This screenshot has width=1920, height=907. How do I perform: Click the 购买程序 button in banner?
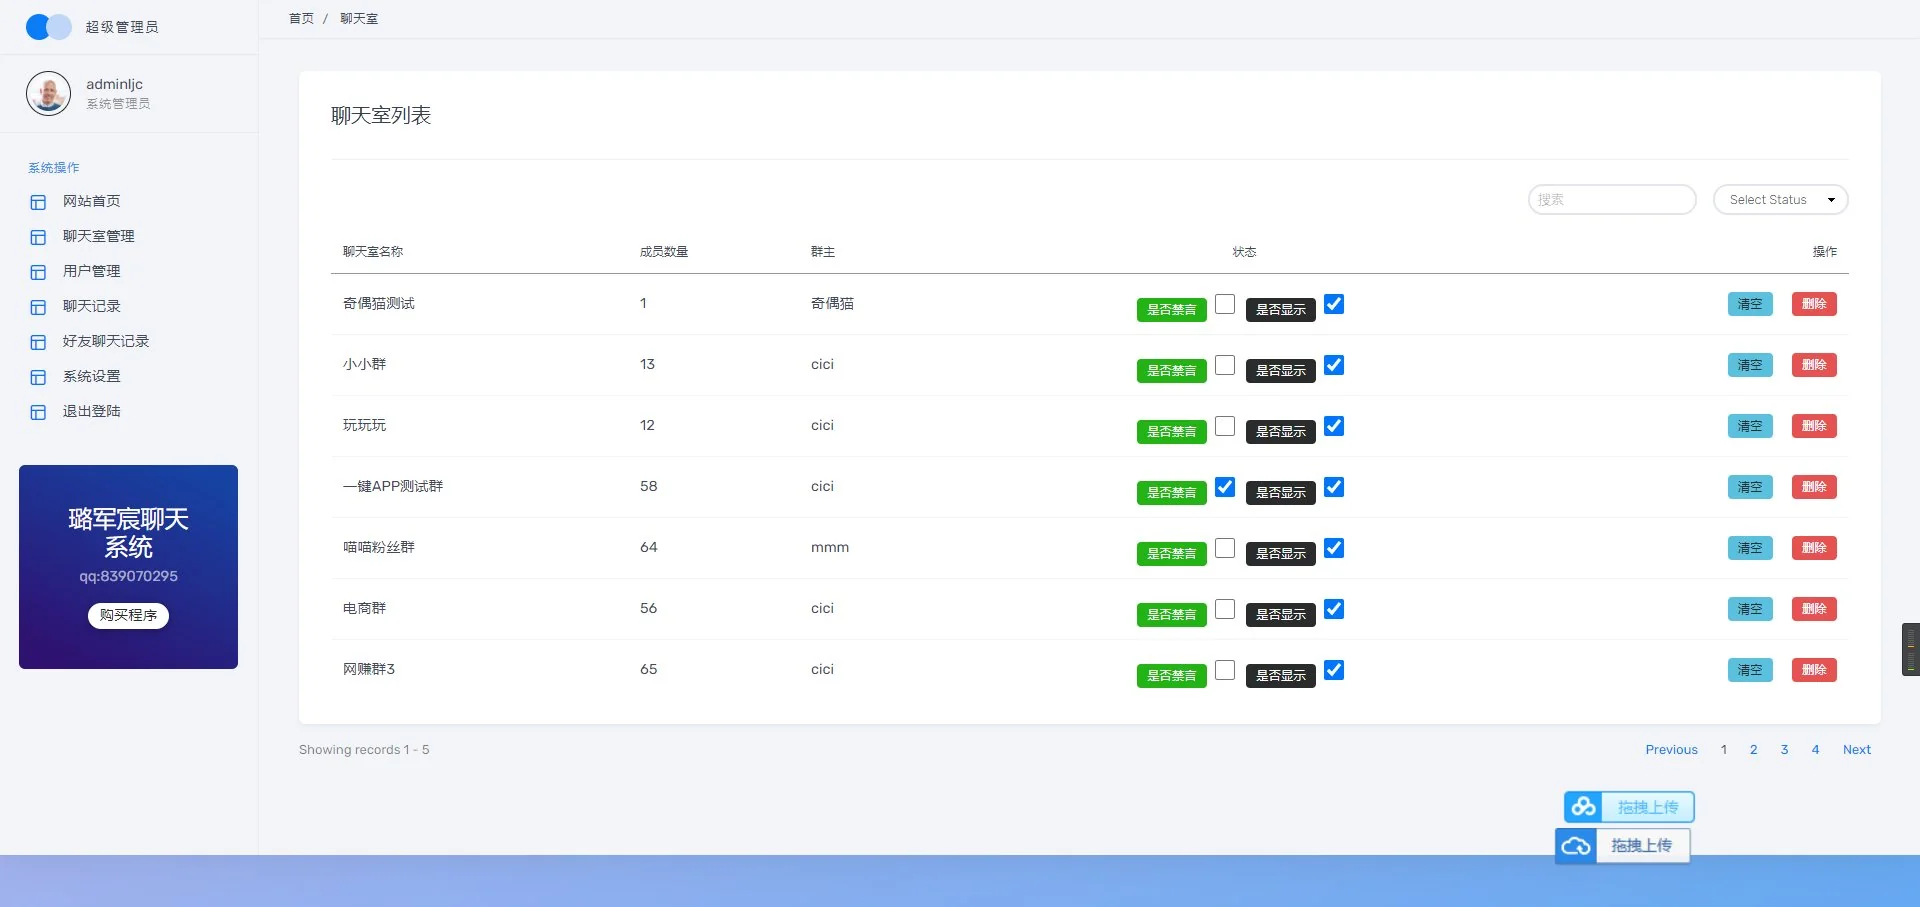pos(128,615)
